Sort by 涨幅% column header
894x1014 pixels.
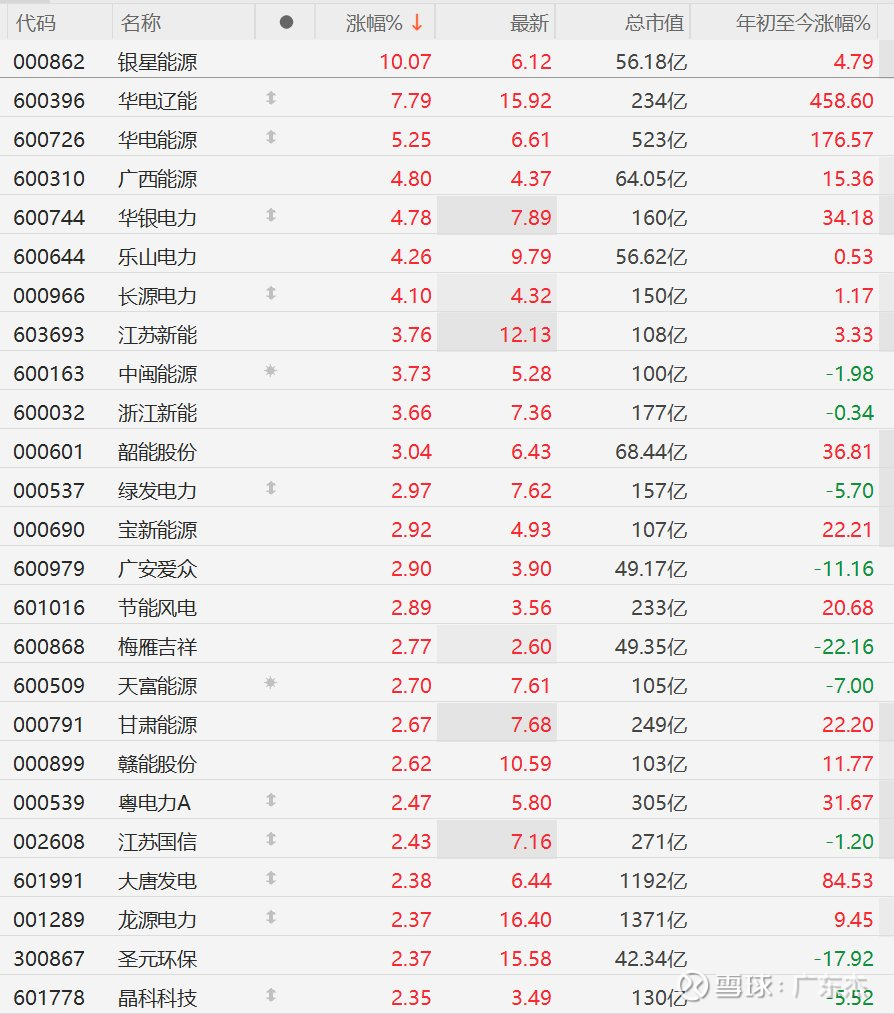click(x=375, y=23)
